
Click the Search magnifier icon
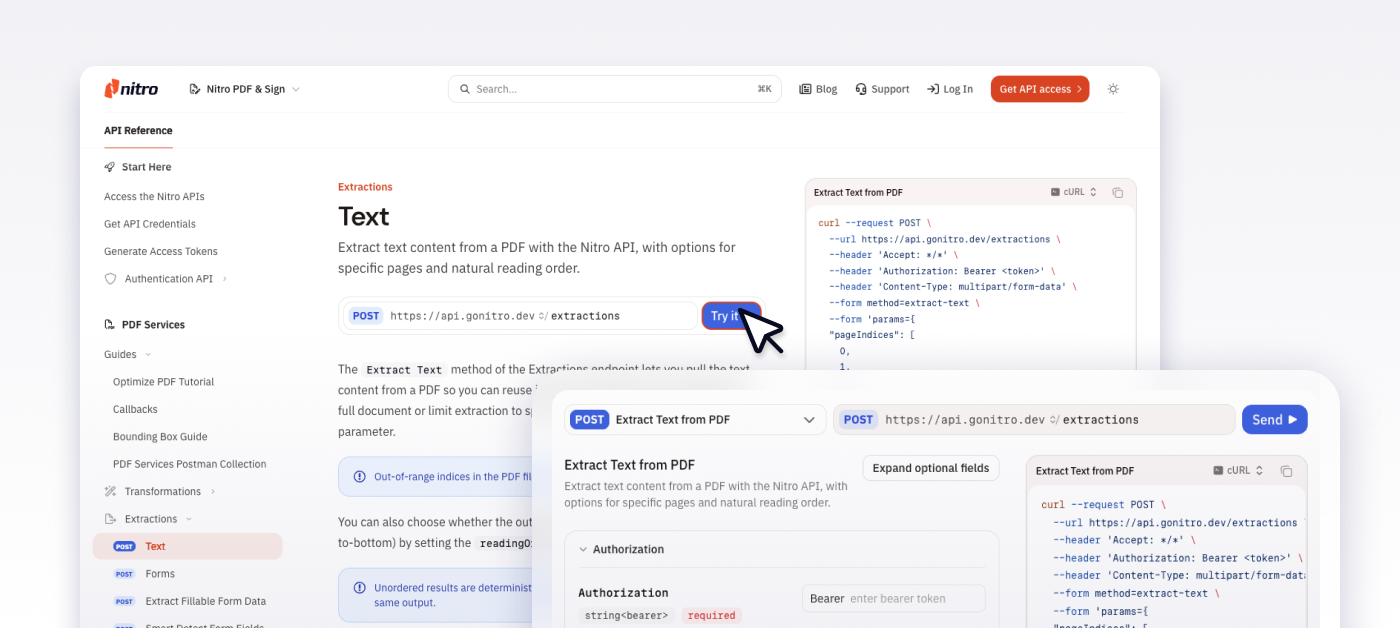click(x=465, y=89)
